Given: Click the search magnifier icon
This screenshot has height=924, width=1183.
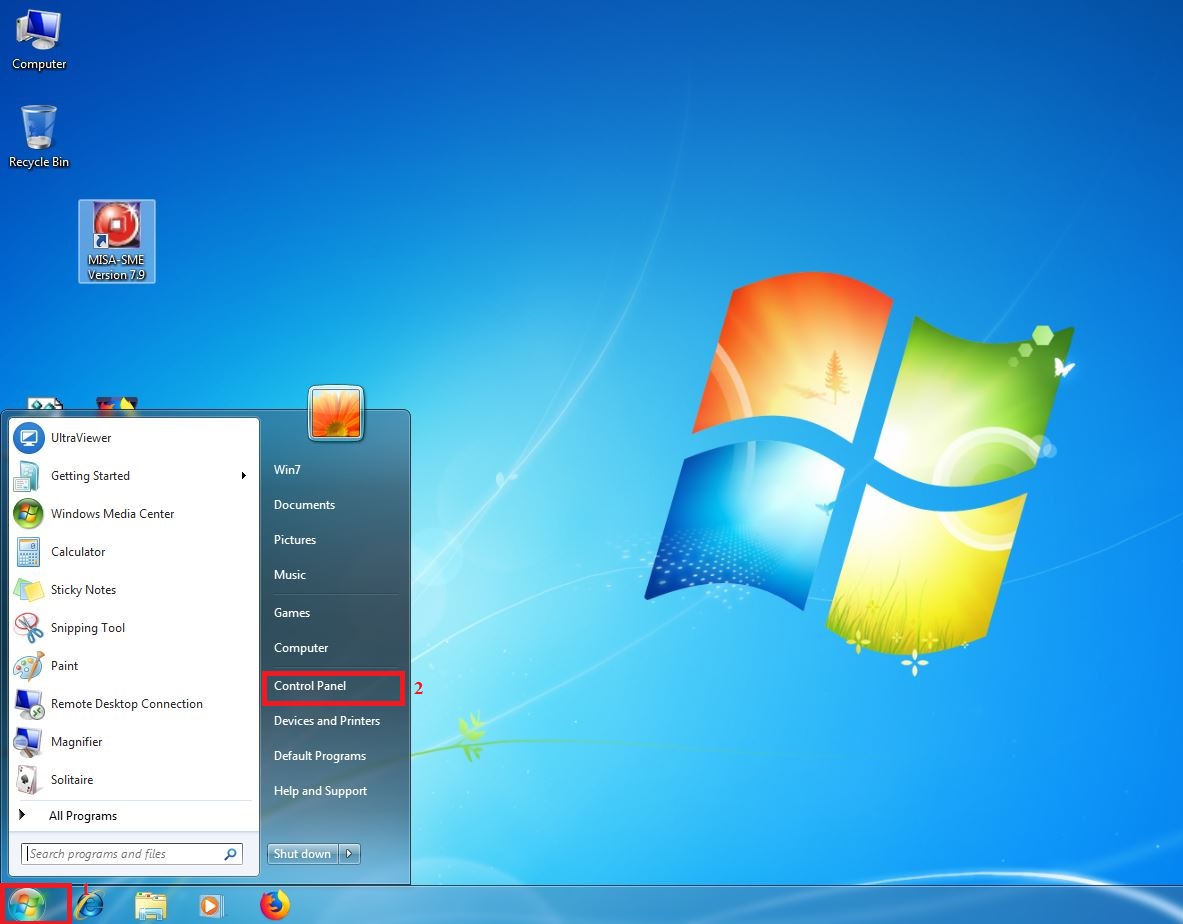Looking at the screenshot, I should [231, 854].
